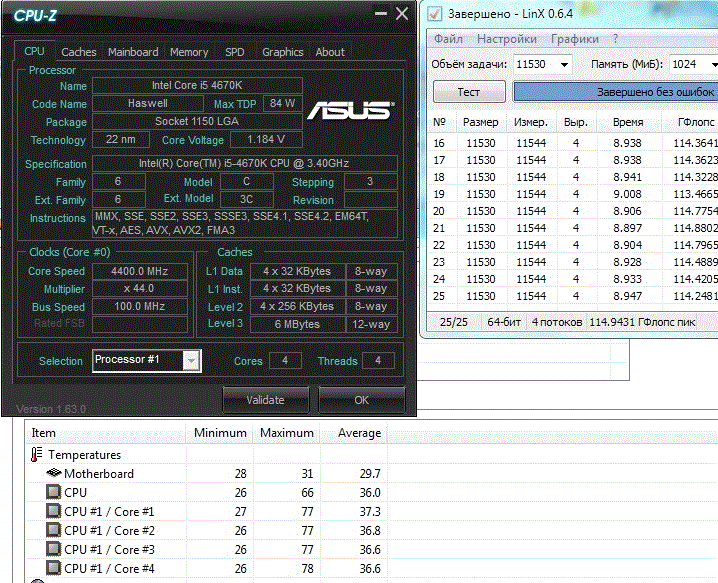Click the LinX checkmark title bar icon
The height and width of the screenshot is (583, 718).
coord(435,14)
